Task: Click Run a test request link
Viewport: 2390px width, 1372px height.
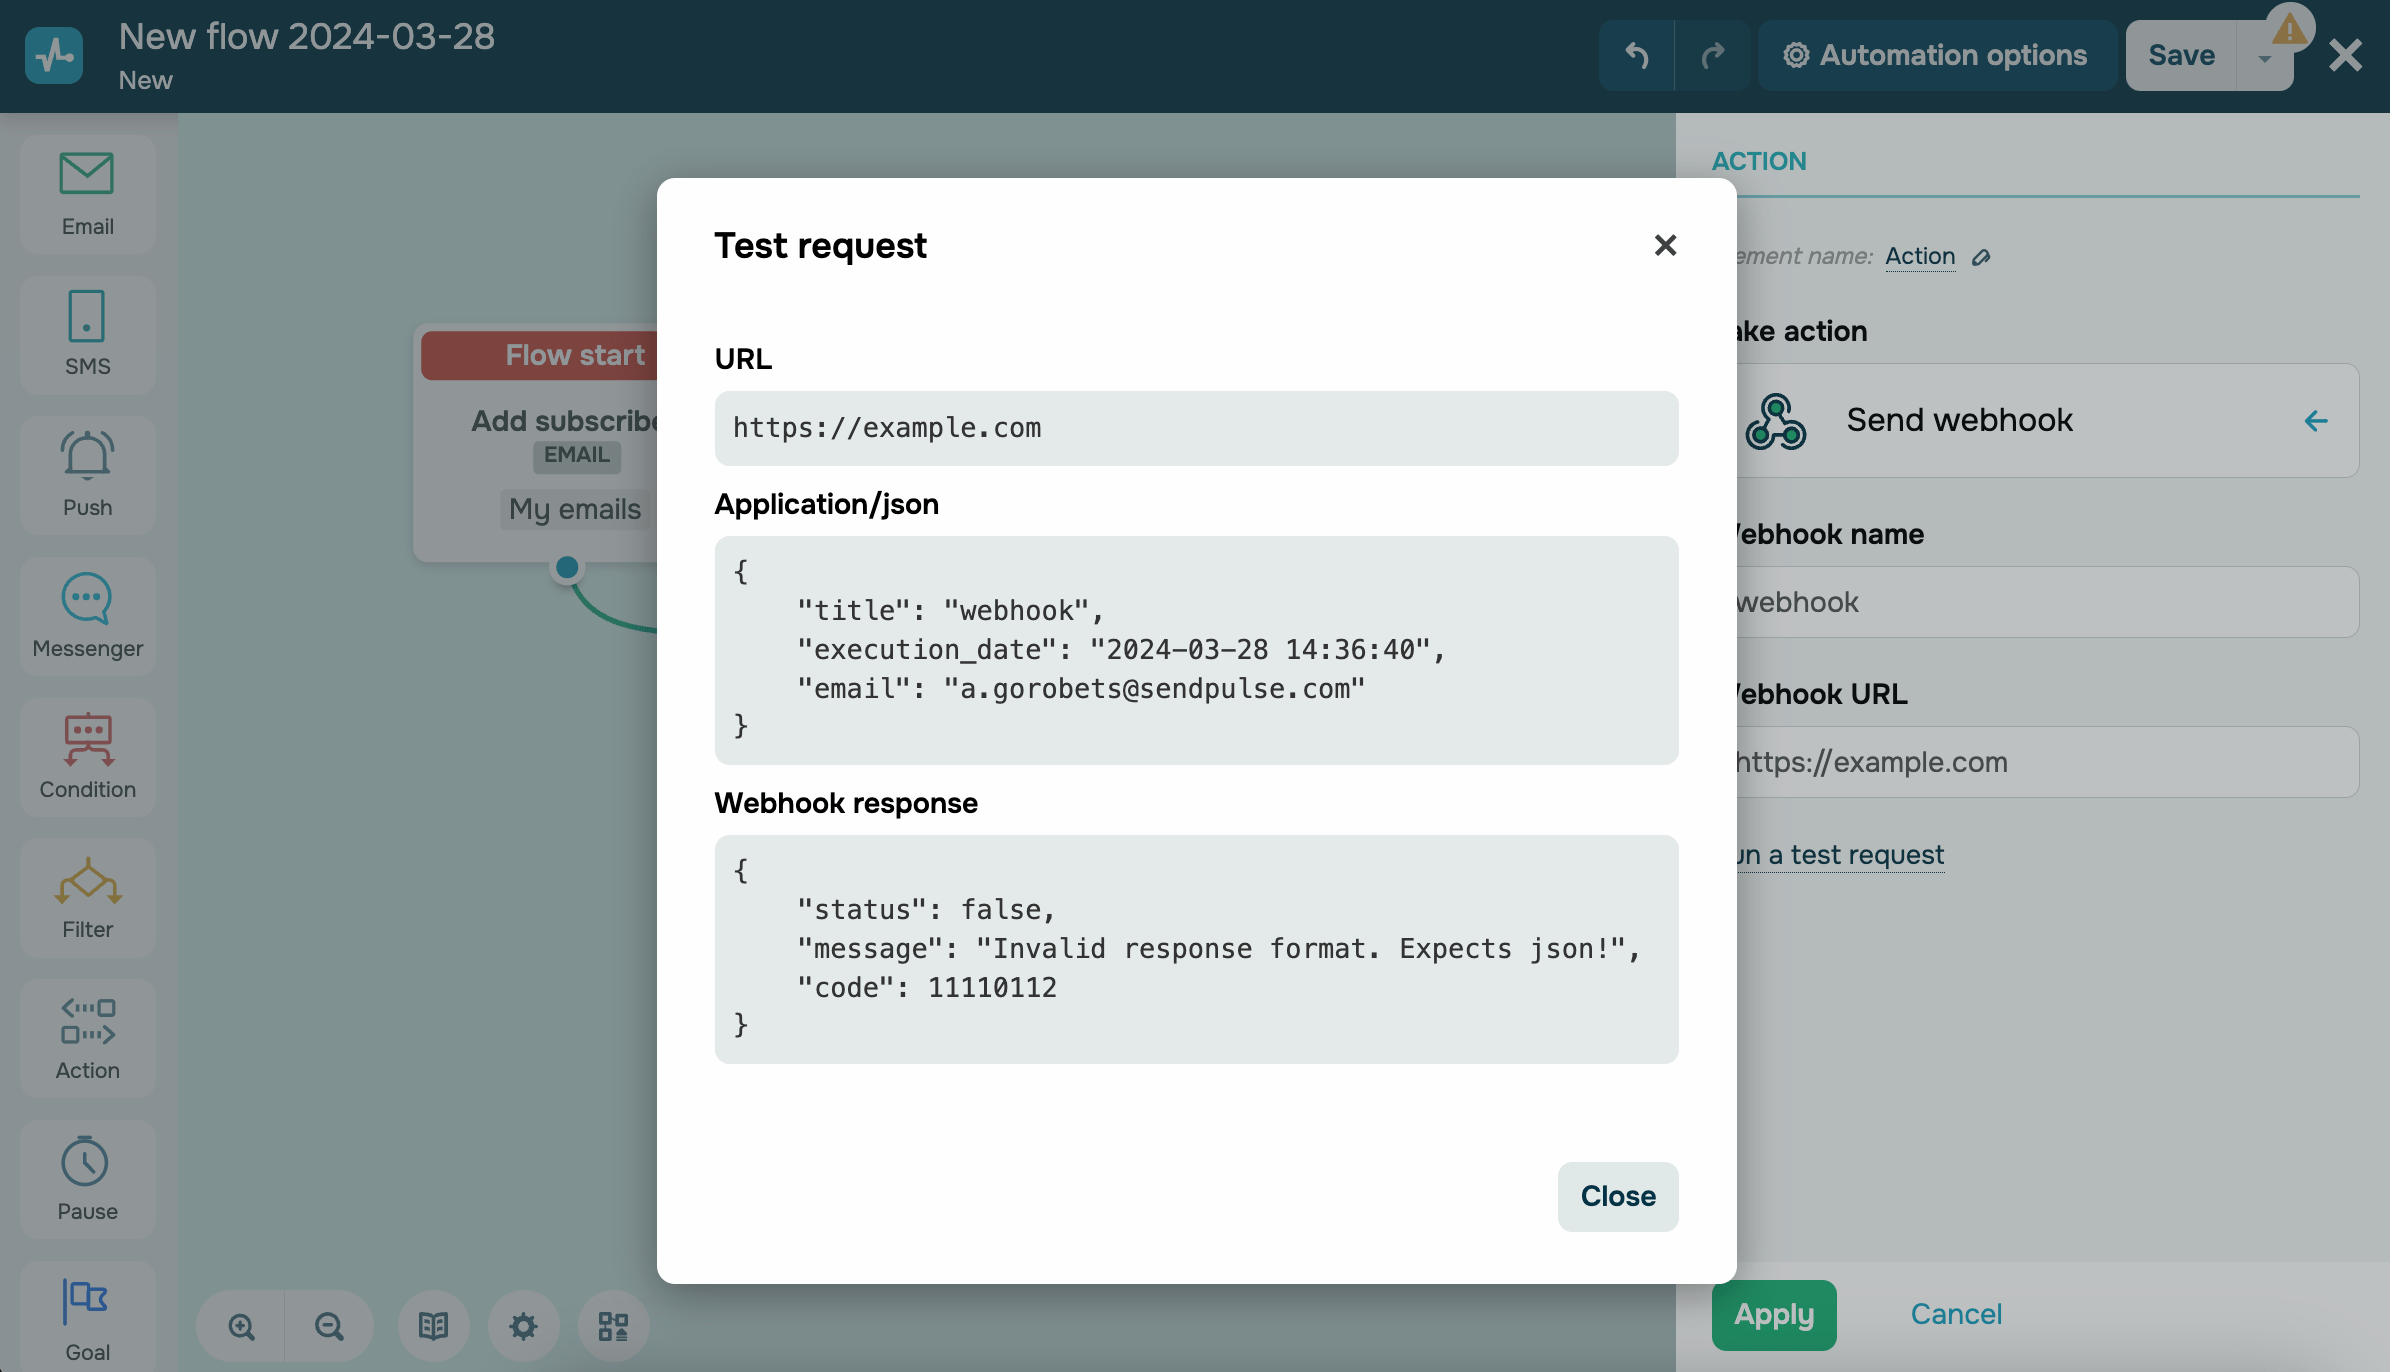Action: [1842, 855]
